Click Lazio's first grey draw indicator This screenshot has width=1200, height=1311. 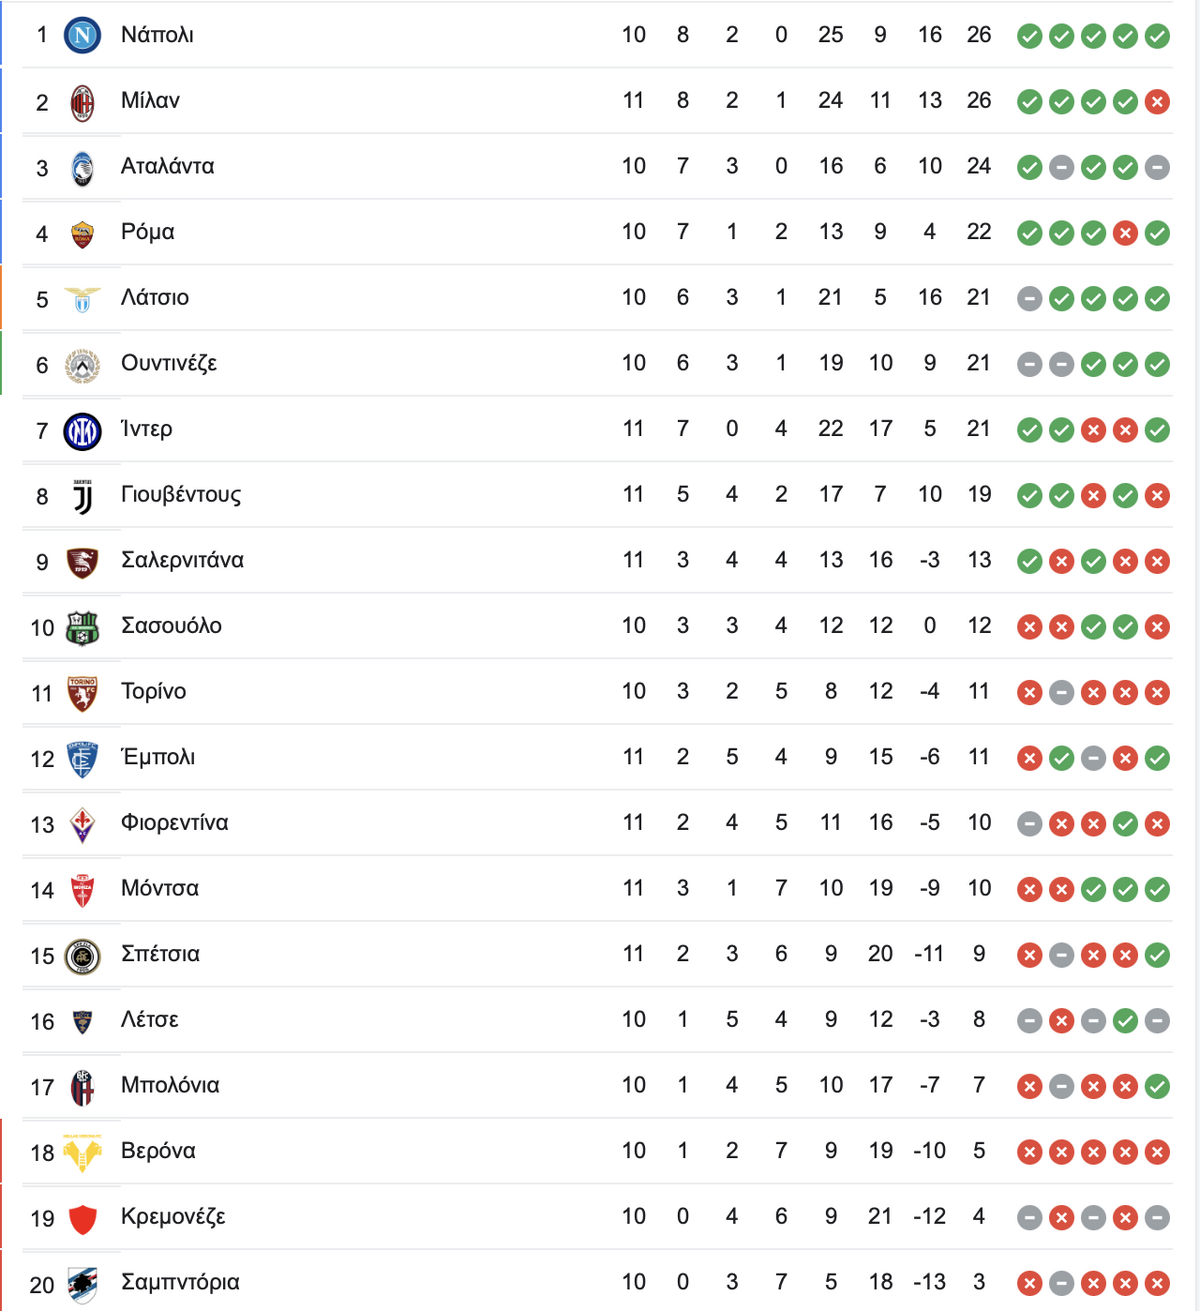click(x=1030, y=299)
